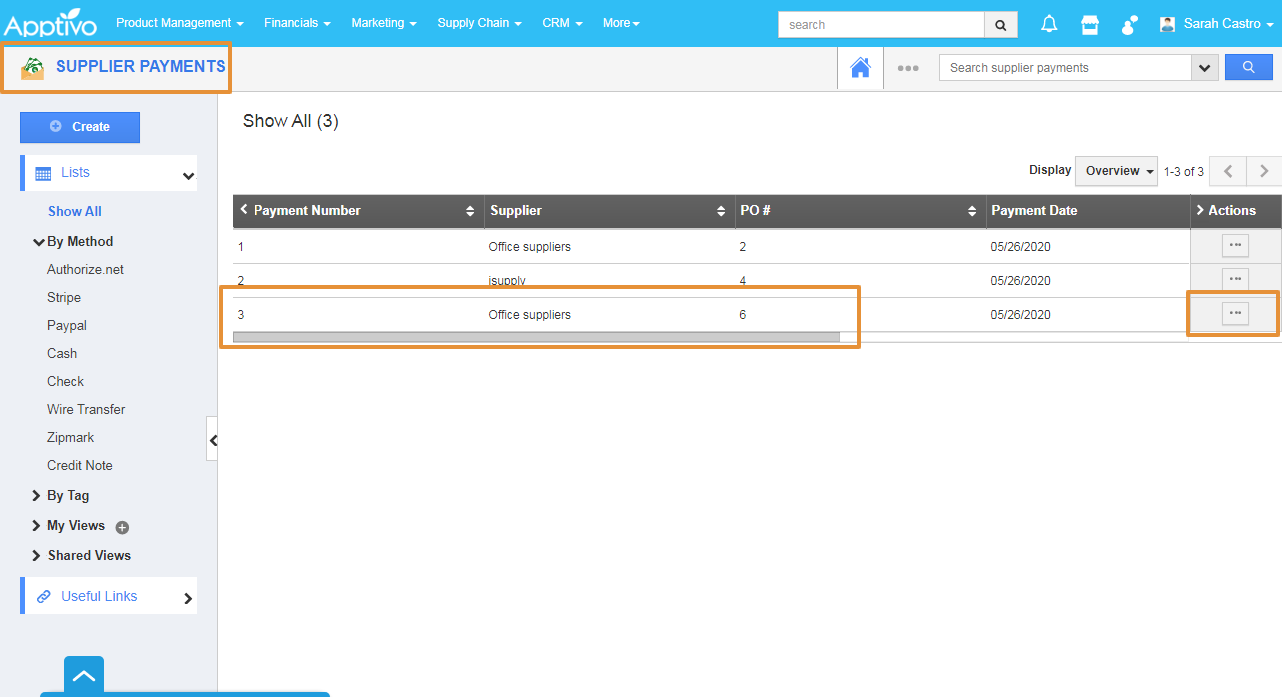This screenshot has height=697, width=1282.
Task: Go to Supplier Payments home icon
Action: click(x=860, y=68)
